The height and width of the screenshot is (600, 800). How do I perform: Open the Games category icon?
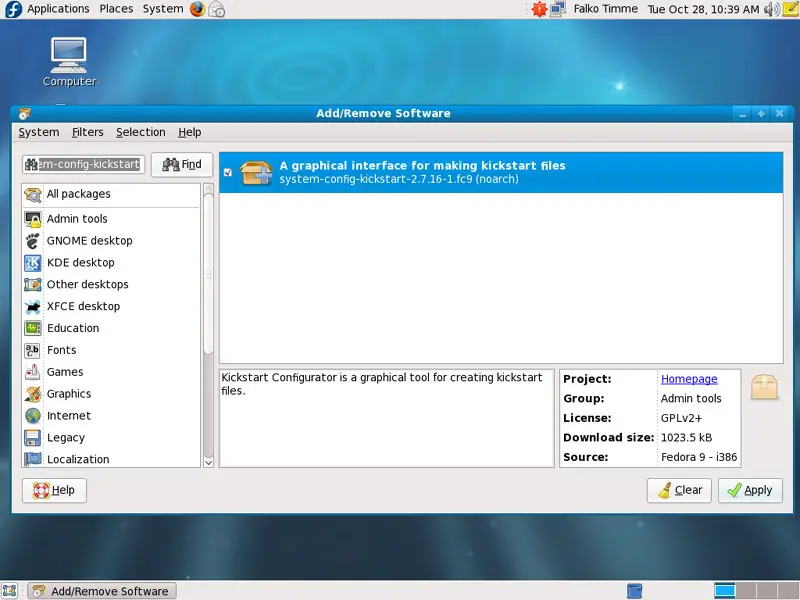[x=33, y=372]
